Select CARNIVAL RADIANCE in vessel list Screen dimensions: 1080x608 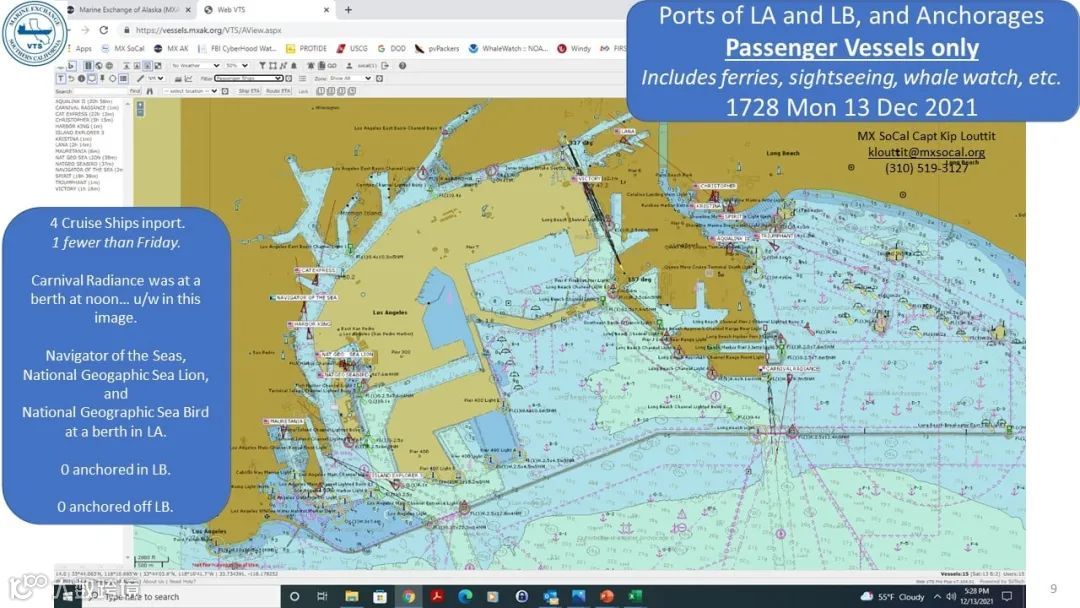(x=87, y=107)
